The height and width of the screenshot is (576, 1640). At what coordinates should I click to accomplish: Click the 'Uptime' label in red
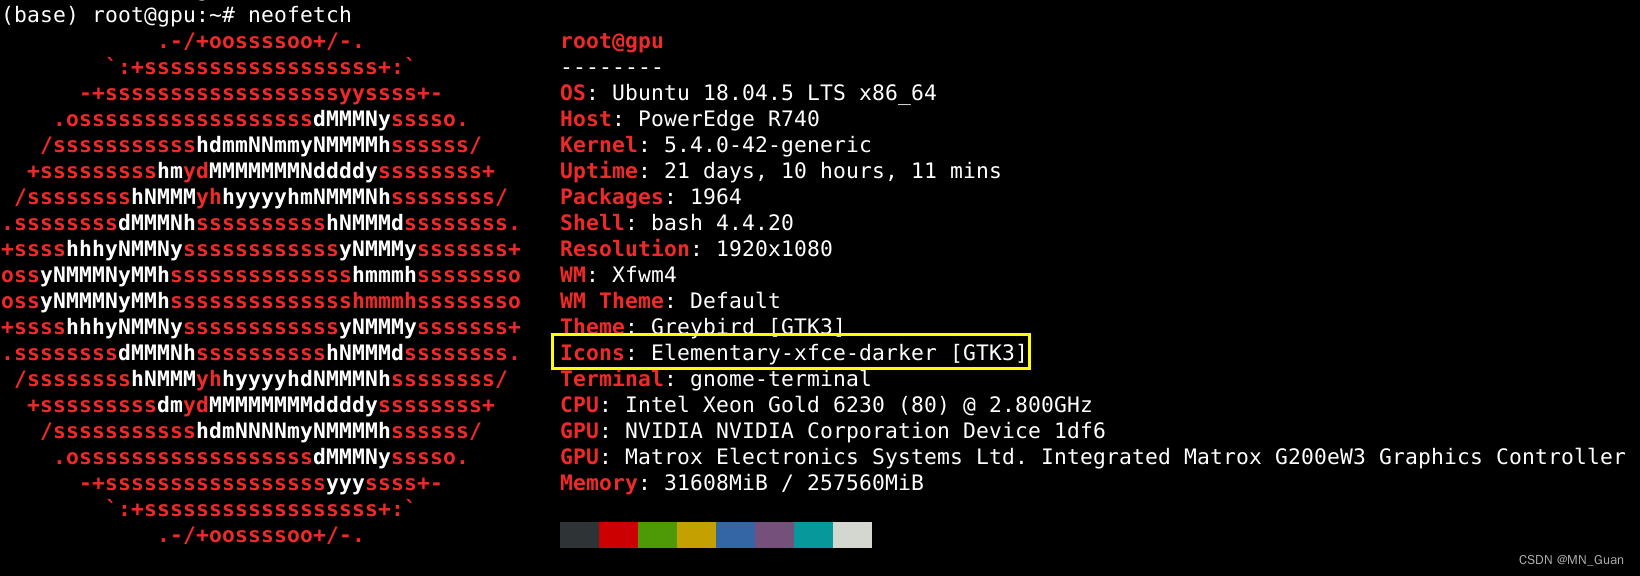click(599, 171)
